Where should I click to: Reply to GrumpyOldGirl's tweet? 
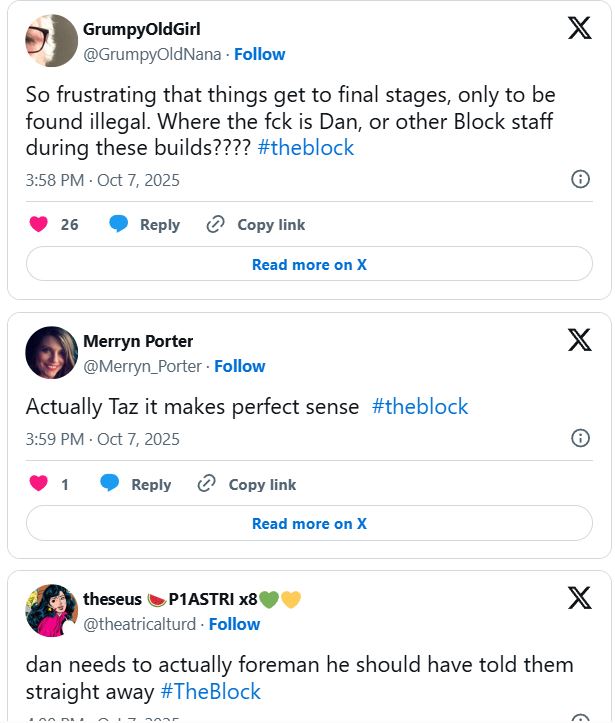(x=144, y=224)
